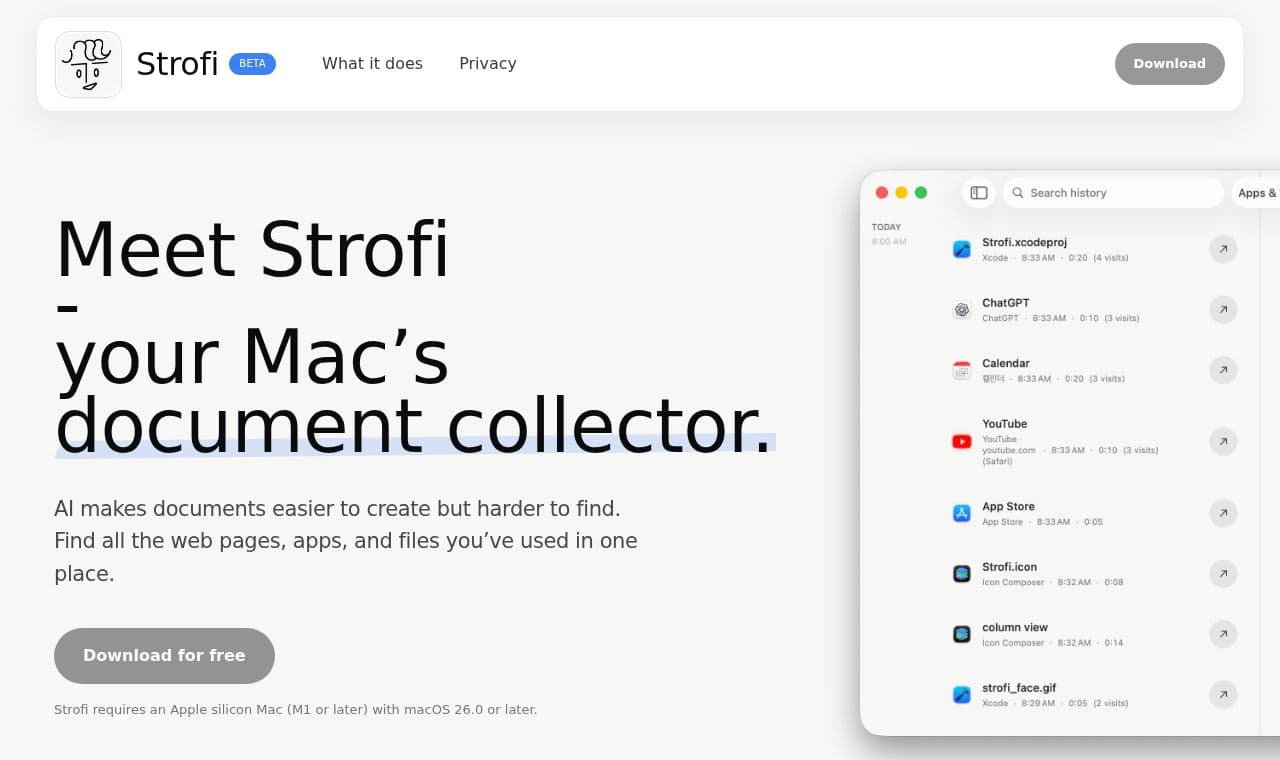Open the ChatGPT entry with its arrow button
This screenshot has height=760, width=1280.
click(1223, 310)
